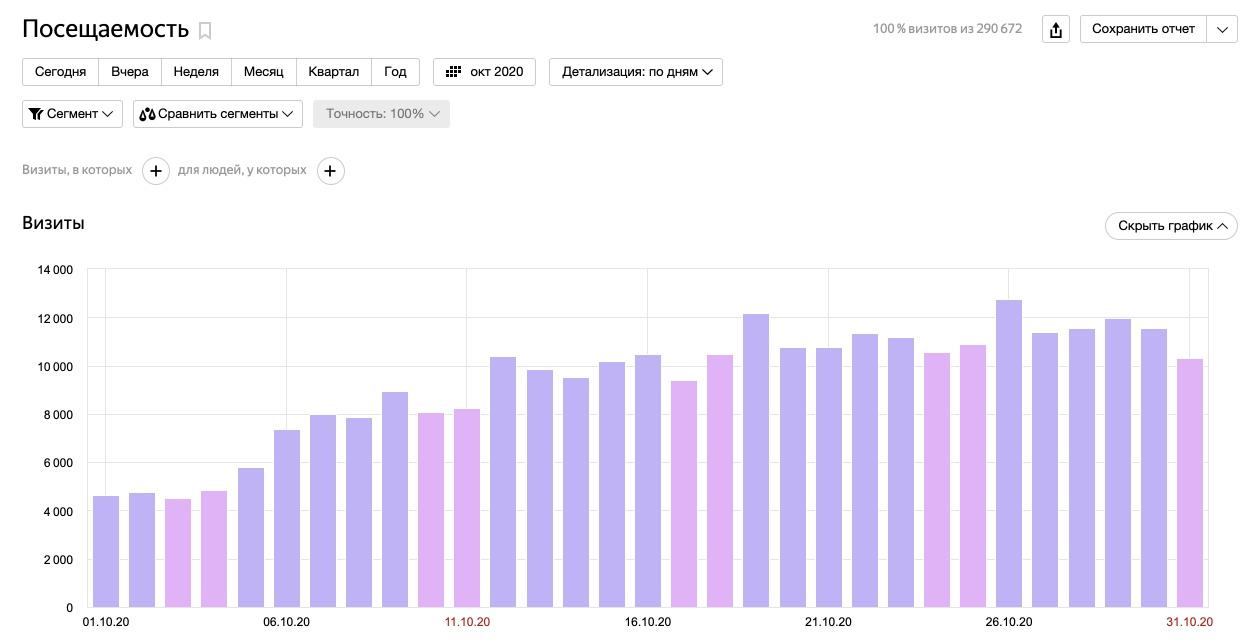Collapse chart with Скрыть график
Image resolution: width=1246 pixels, height=642 pixels.
click(1171, 226)
